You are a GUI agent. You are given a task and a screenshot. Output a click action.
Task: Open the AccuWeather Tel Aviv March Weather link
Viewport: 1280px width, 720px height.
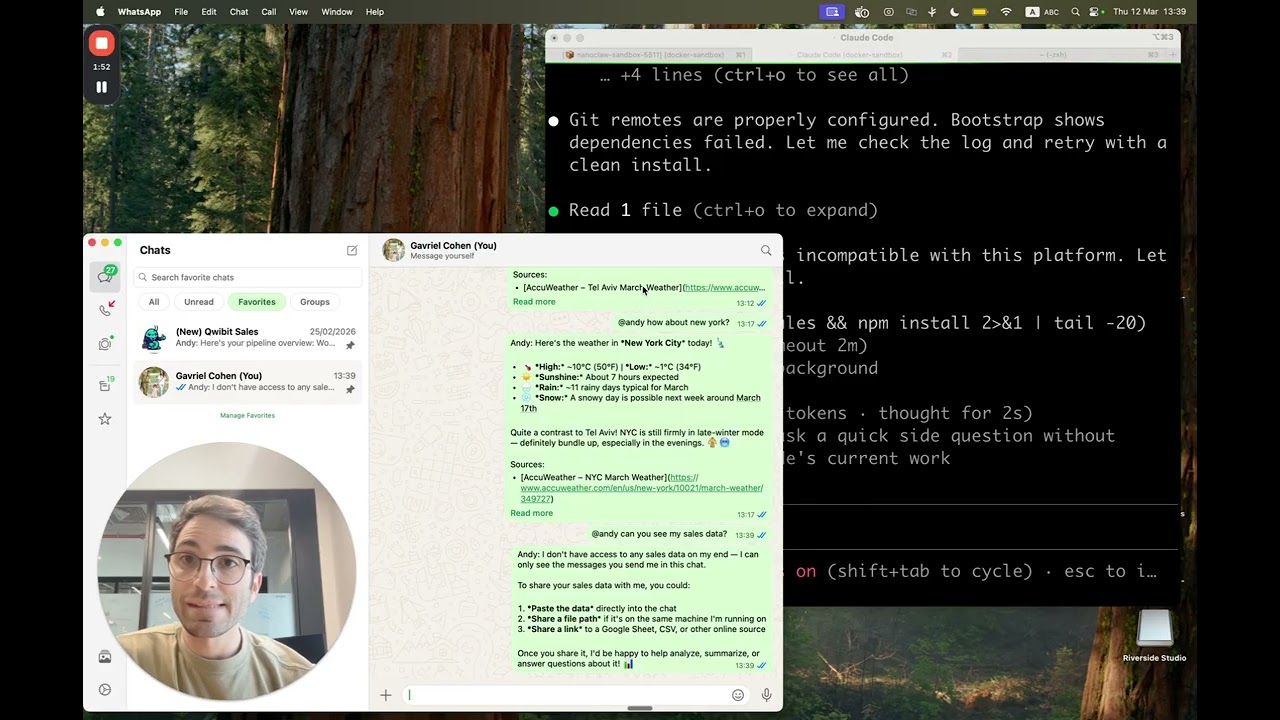pos(725,288)
